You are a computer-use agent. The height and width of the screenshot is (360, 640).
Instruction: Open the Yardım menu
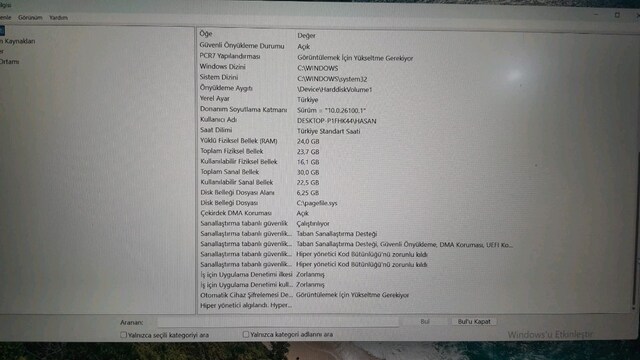click(x=58, y=18)
